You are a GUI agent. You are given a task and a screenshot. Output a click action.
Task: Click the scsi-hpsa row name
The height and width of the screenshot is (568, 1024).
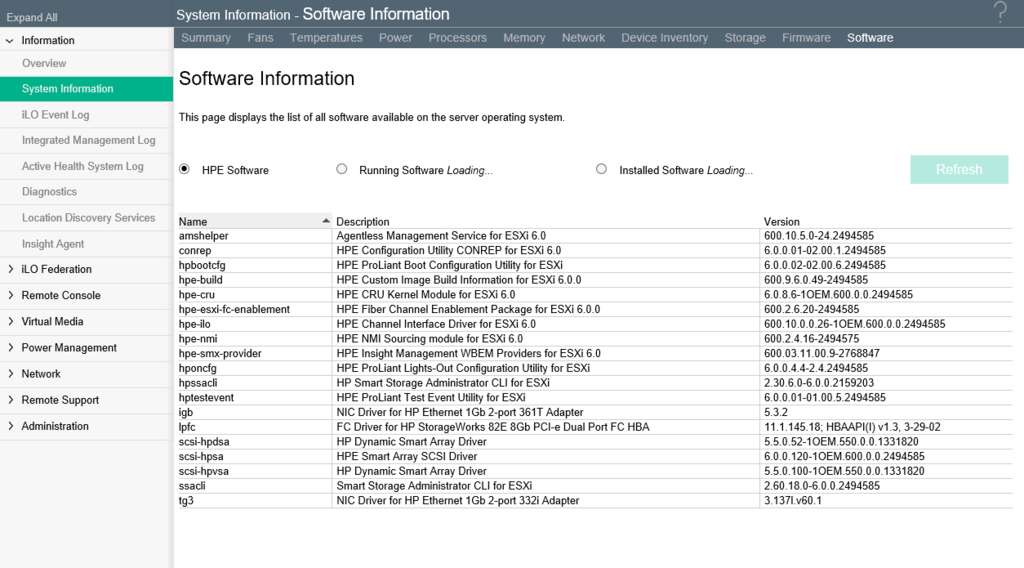[x=201, y=456]
